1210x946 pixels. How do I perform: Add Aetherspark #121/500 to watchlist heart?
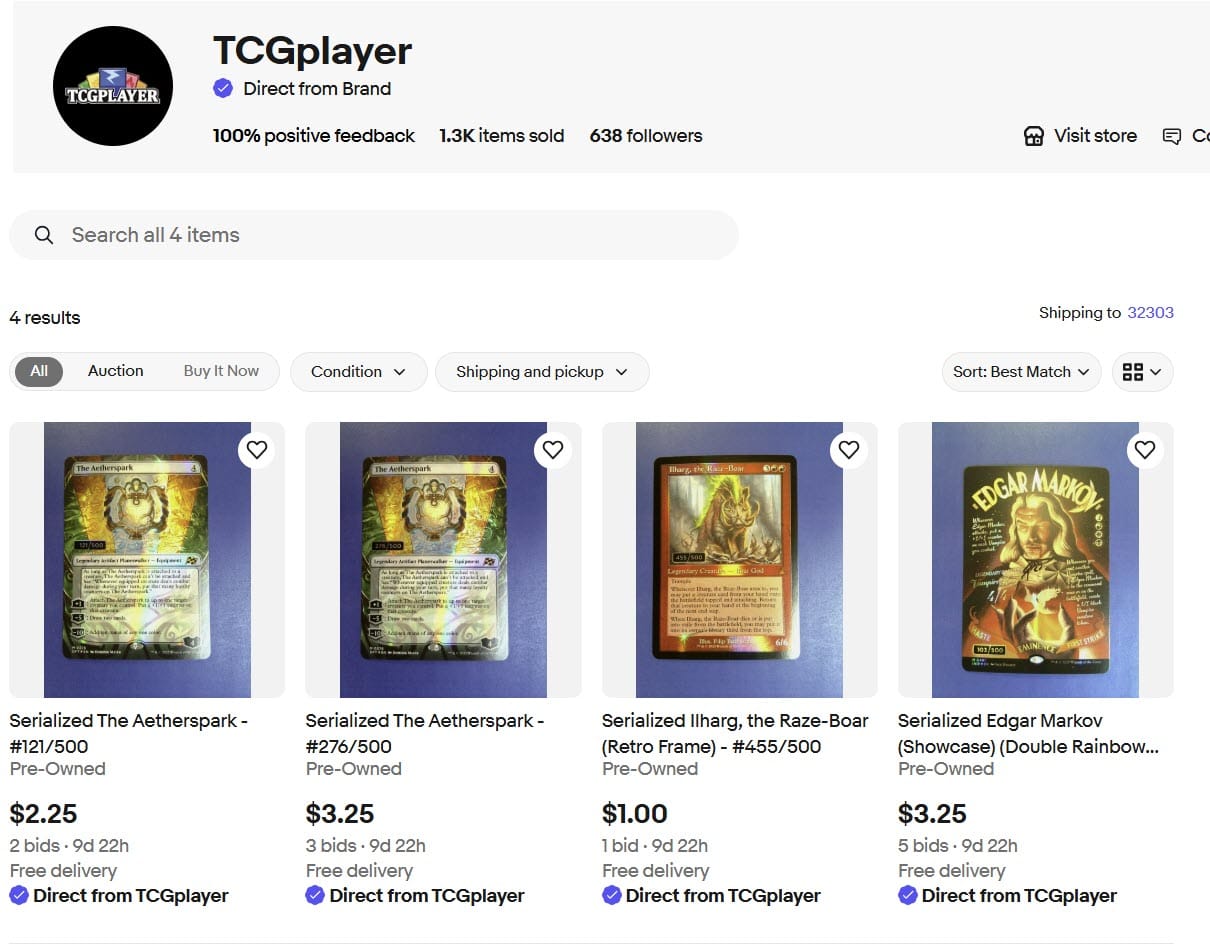257,450
